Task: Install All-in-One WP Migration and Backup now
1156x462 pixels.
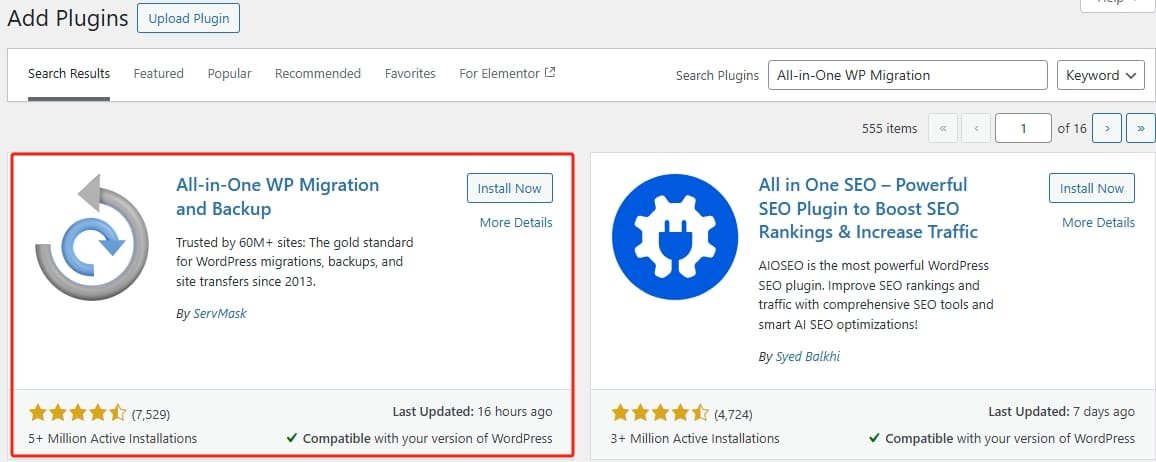Action: (509, 188)
